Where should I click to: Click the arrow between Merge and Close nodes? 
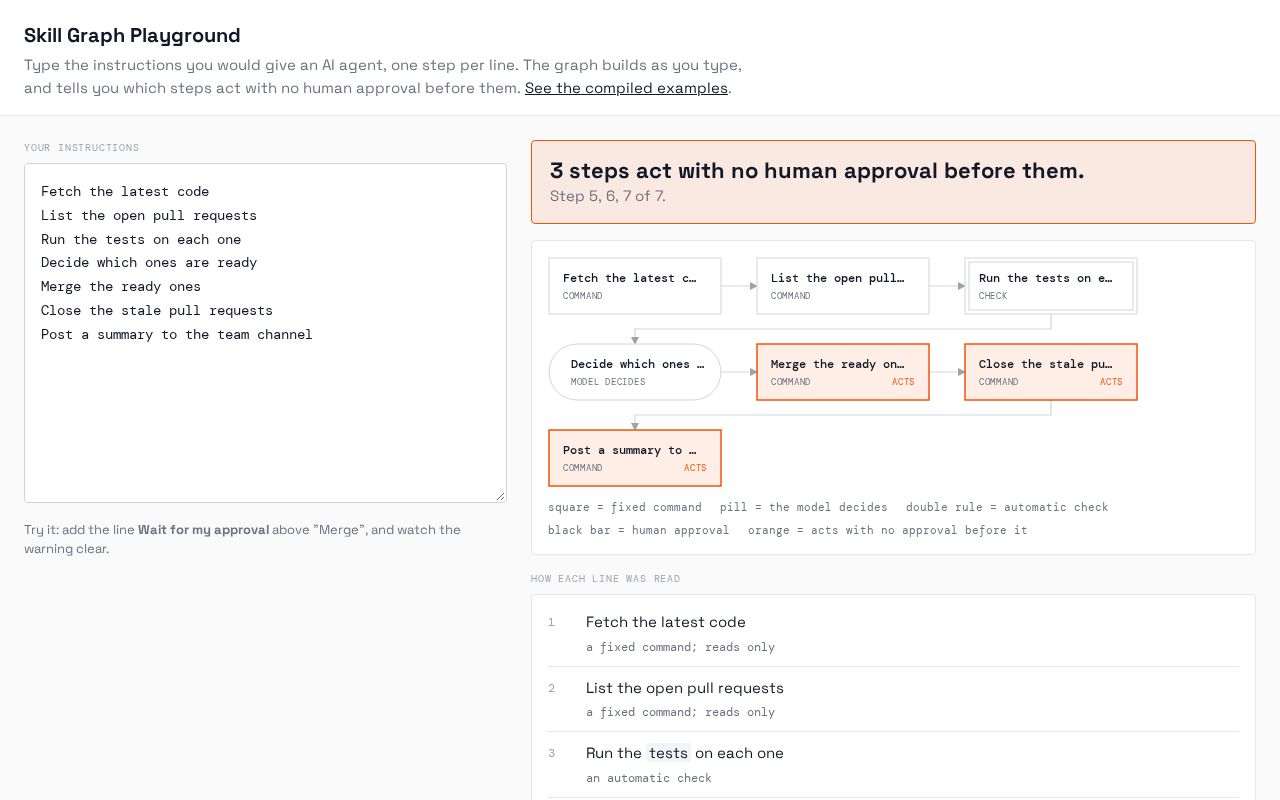947,372
